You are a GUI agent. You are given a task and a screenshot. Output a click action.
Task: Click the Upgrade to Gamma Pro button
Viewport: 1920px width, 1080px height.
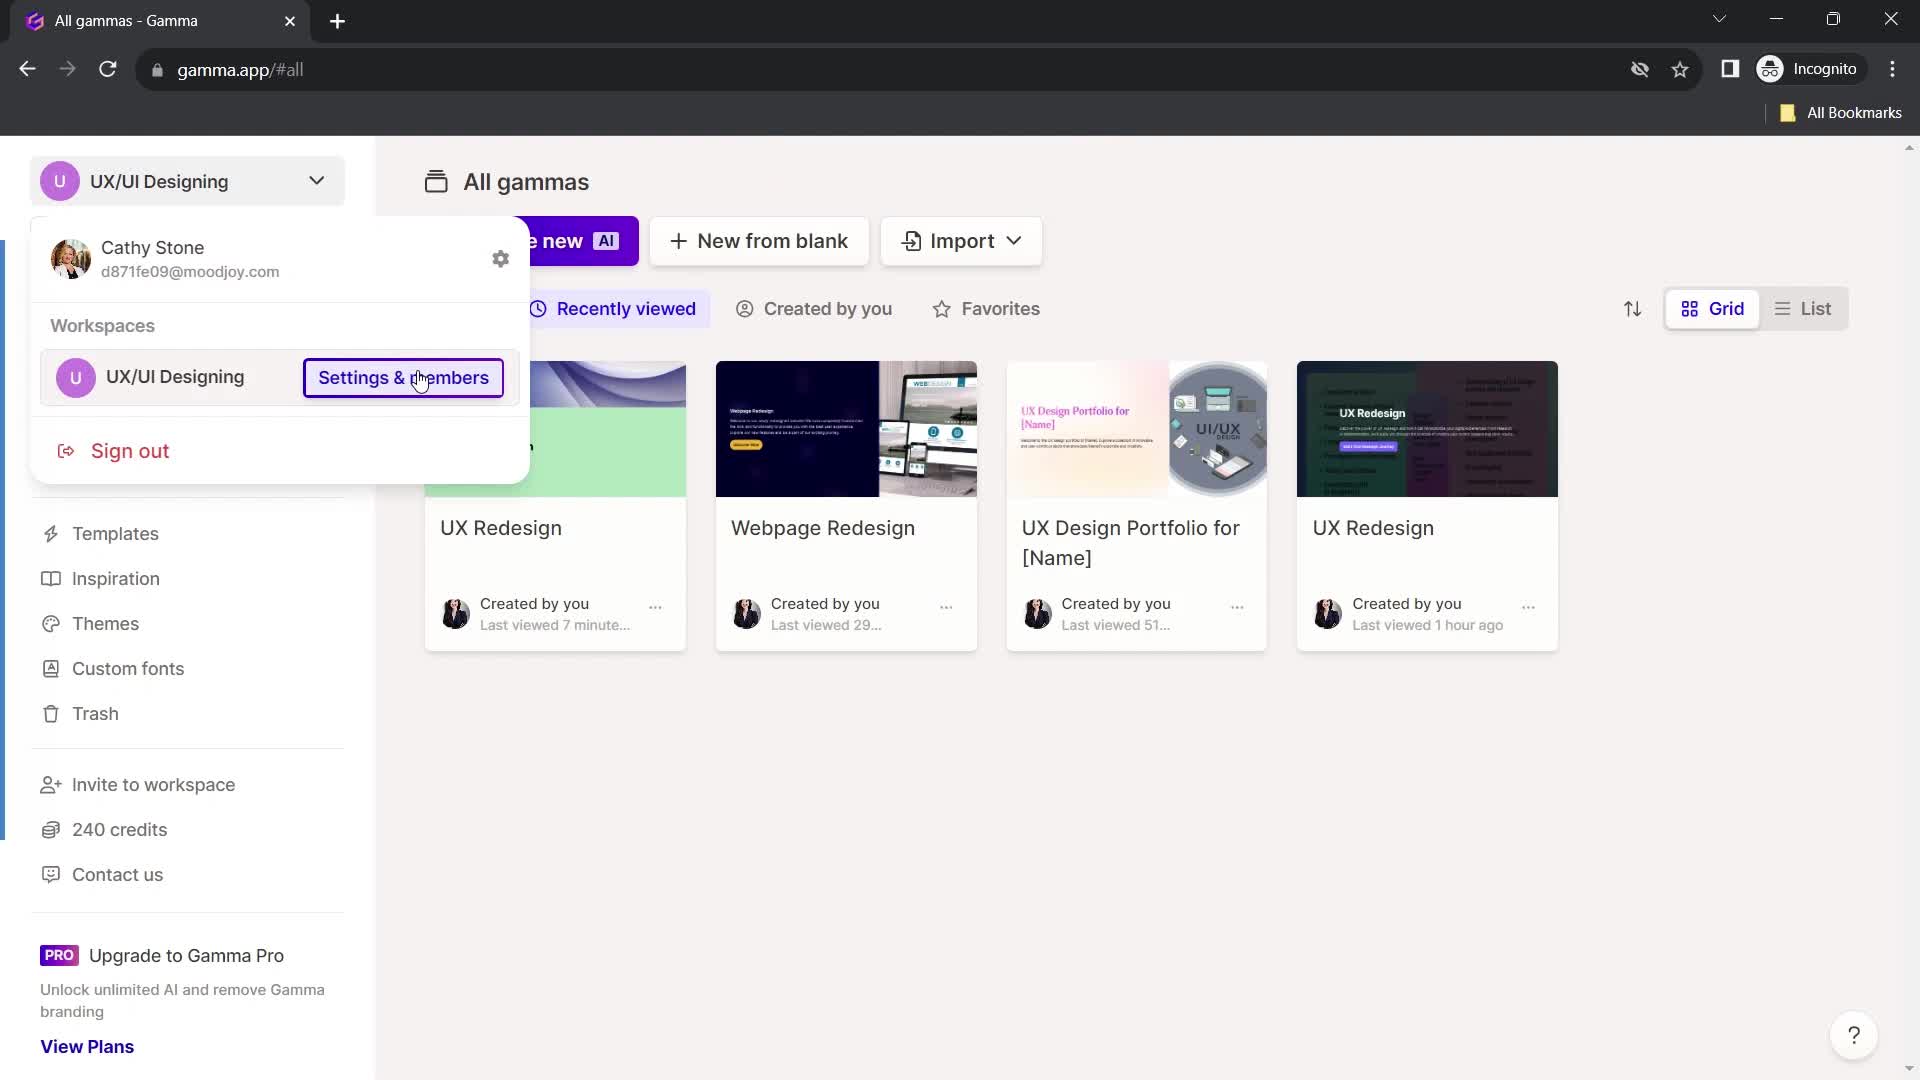(x=186, y=955)
